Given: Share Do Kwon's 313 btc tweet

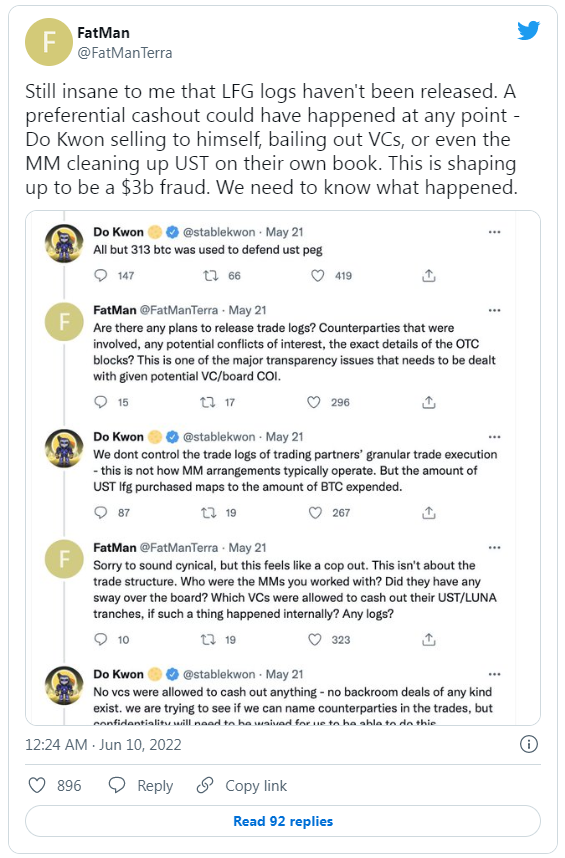Looking at the screenshot, I should coord(429,275).
